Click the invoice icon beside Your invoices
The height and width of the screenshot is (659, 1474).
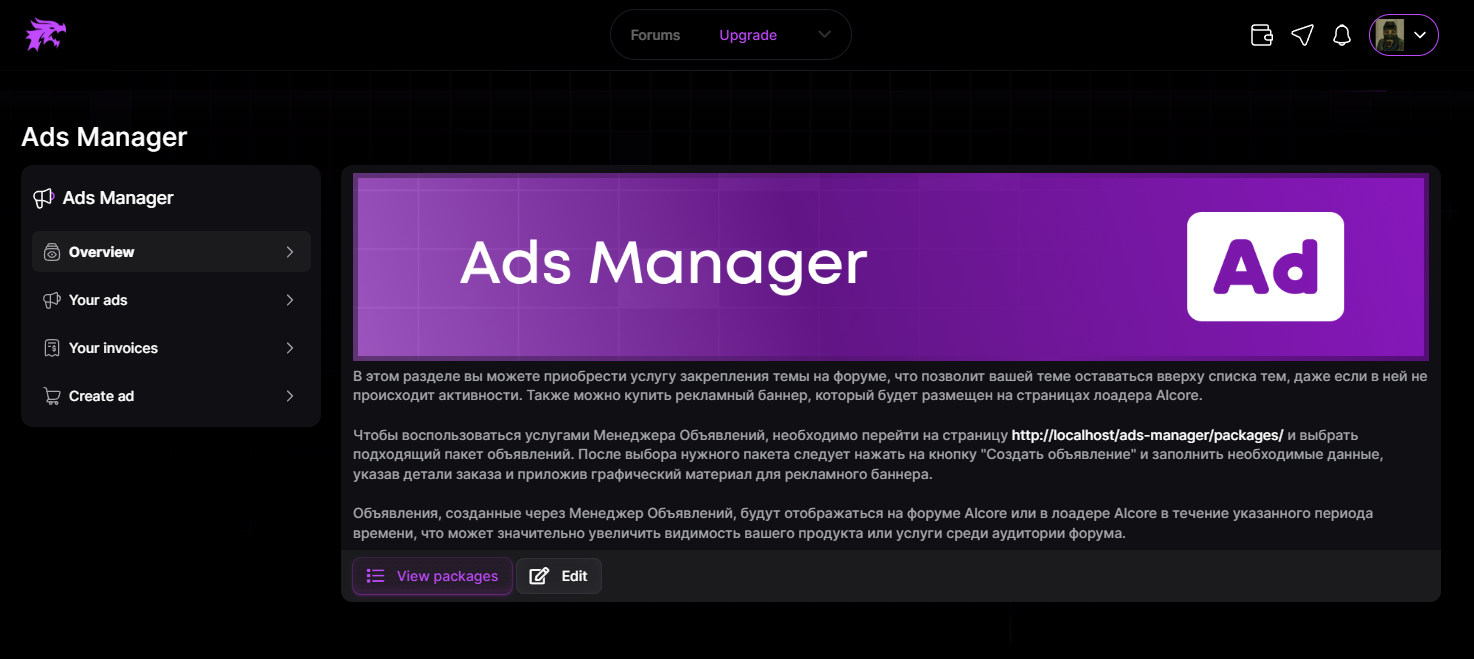tap(52, 348)
